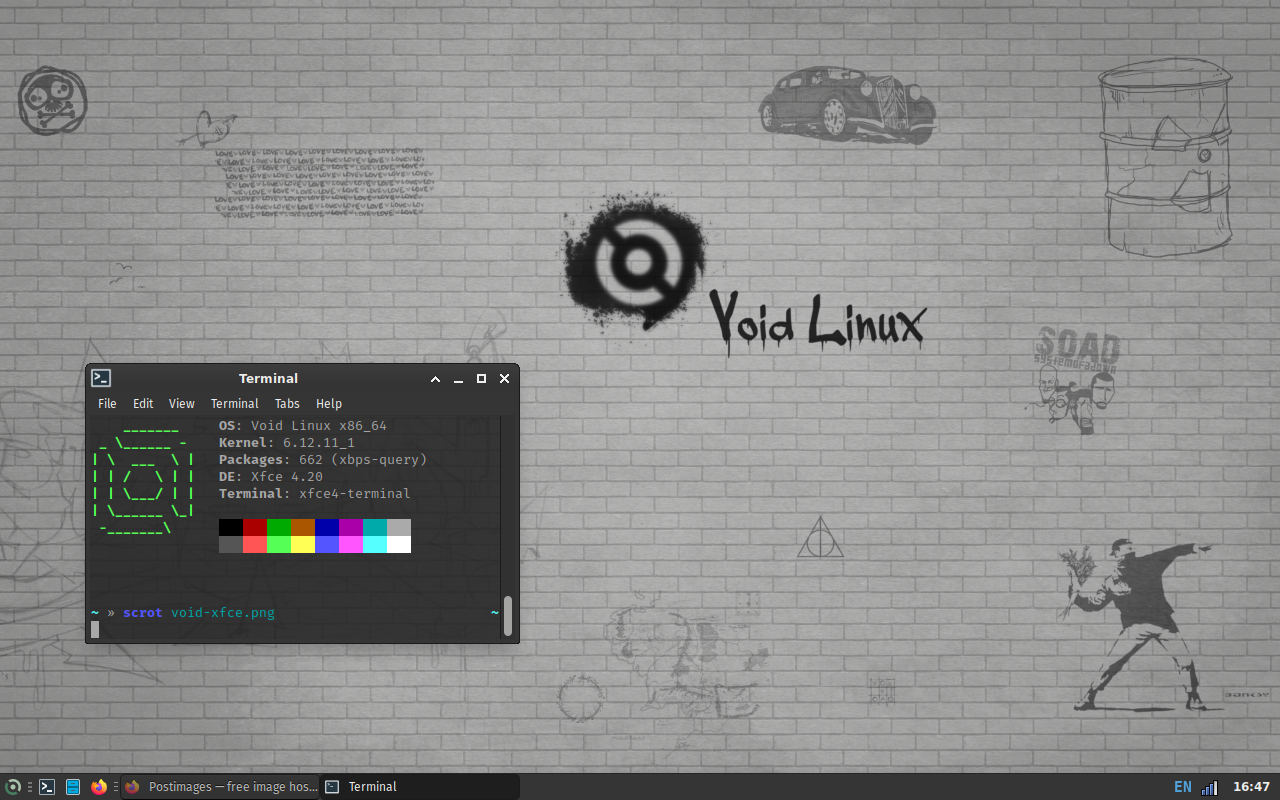Image resolution: width=1280 pixels, height=800 pixels.
Task: Open the Help menu in Terminal
Action: pos(329,404)
